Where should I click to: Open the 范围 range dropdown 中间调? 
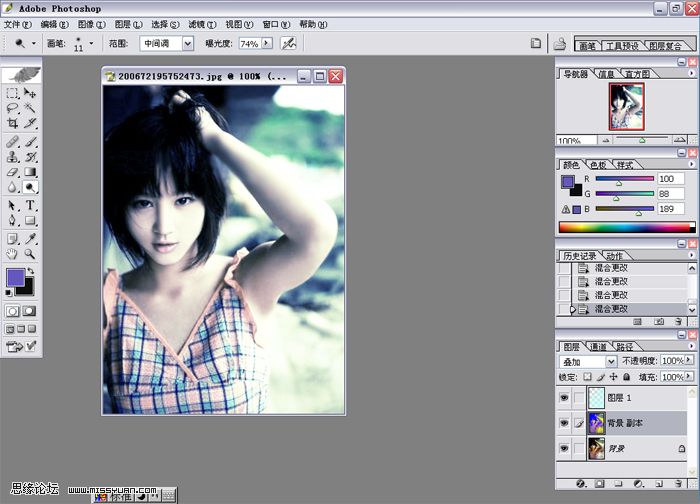pyautogui.click(x=188, y=43)
